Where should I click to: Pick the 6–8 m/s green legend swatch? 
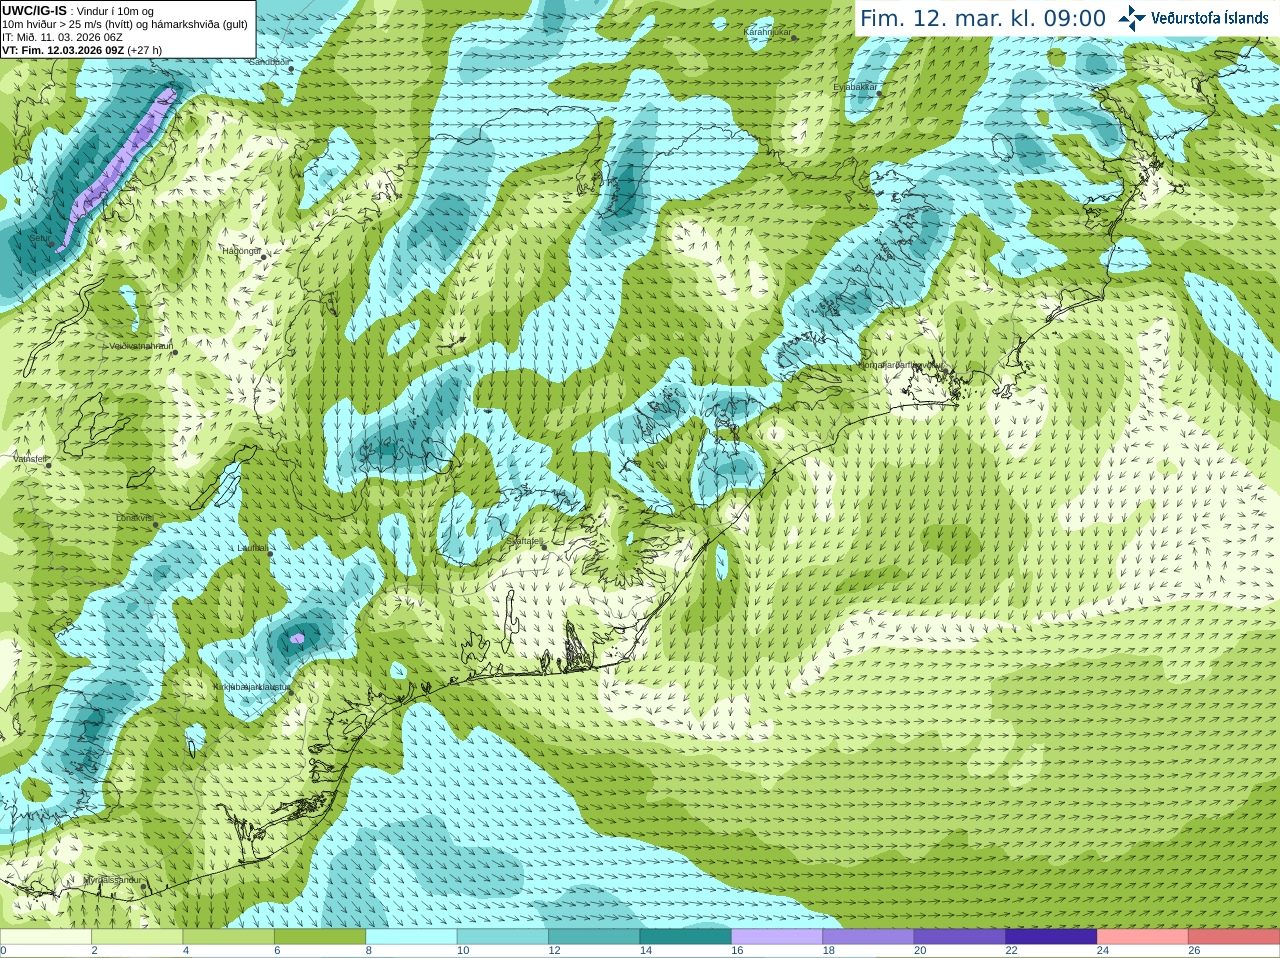click(320, 937)
